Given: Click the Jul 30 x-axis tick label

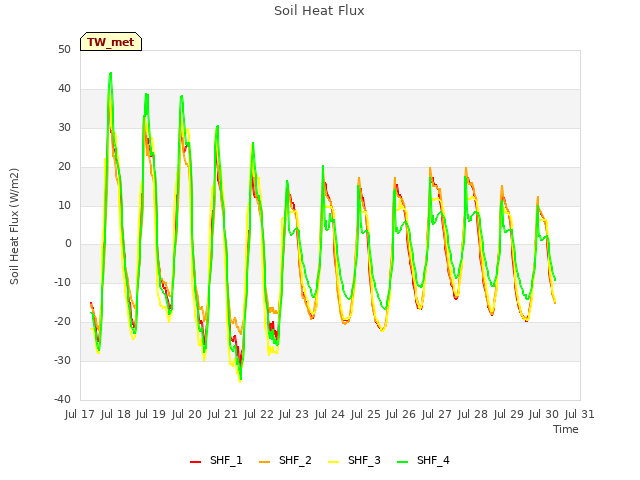Looking at the screenshot, I should pyautogui.click(x=544, y=414).
